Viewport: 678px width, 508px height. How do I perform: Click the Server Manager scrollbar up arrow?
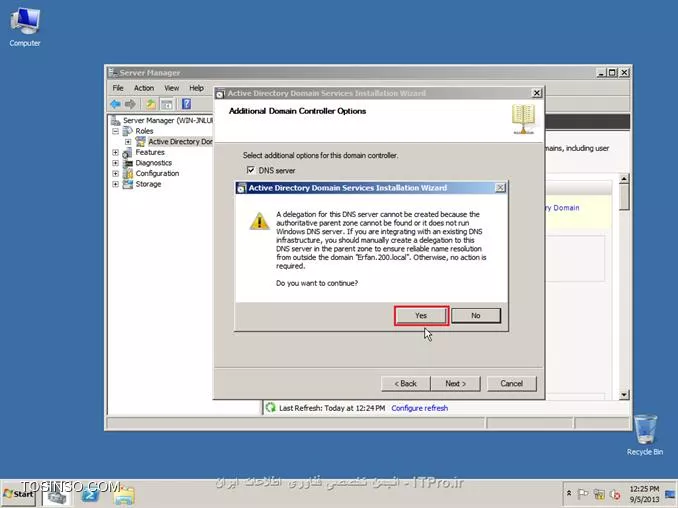tap(624, 178)
